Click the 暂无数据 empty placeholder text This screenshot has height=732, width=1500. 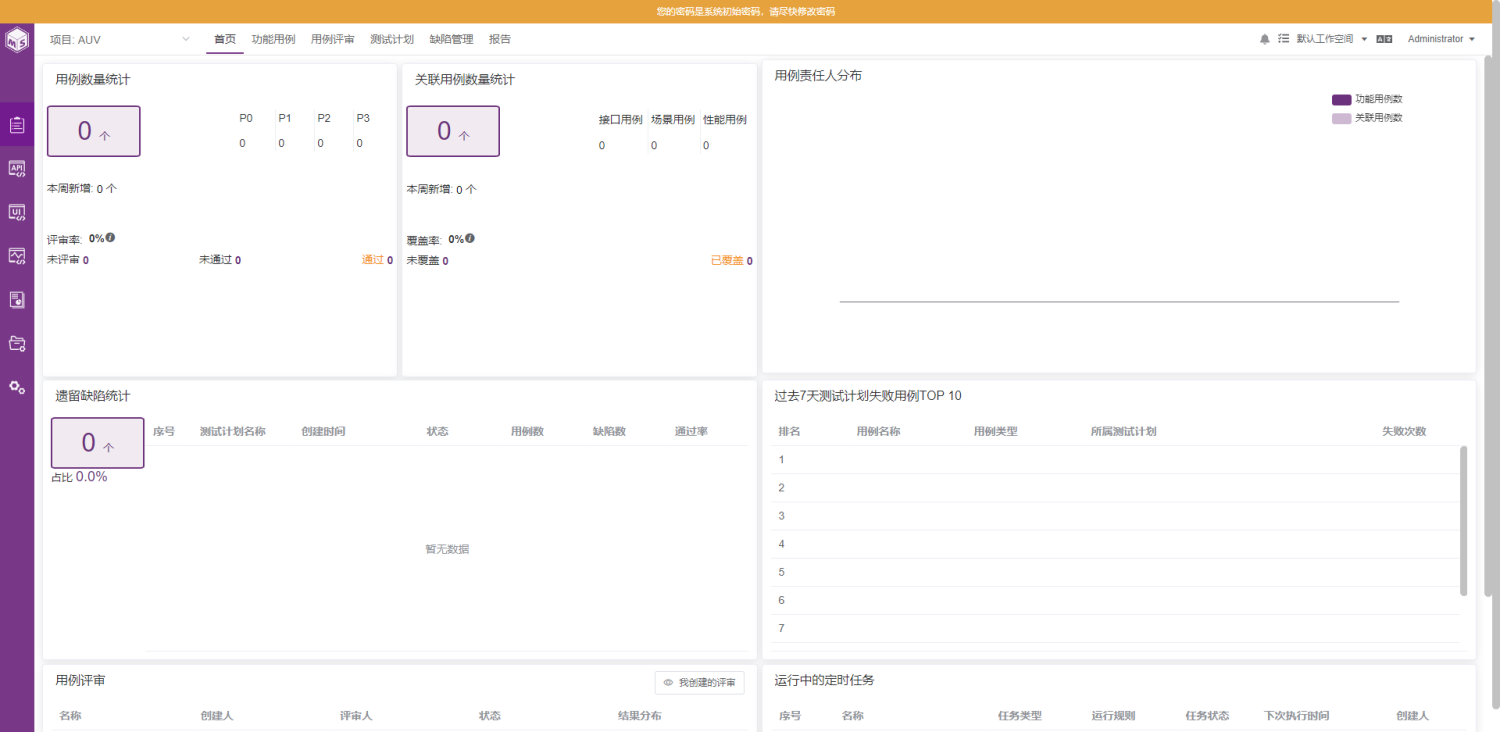(447, 549)
